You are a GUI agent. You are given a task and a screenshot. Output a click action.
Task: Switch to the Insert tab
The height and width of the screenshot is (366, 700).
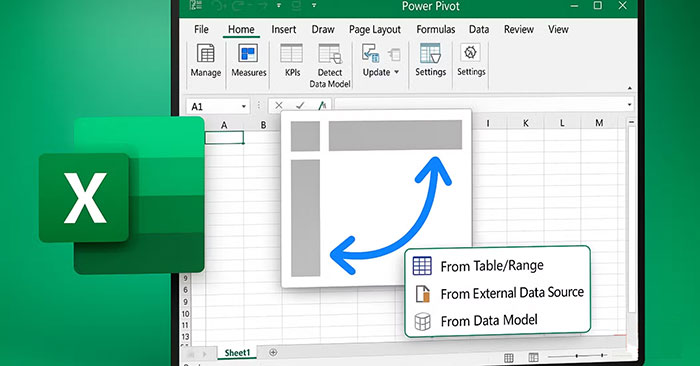click(283, 29)
